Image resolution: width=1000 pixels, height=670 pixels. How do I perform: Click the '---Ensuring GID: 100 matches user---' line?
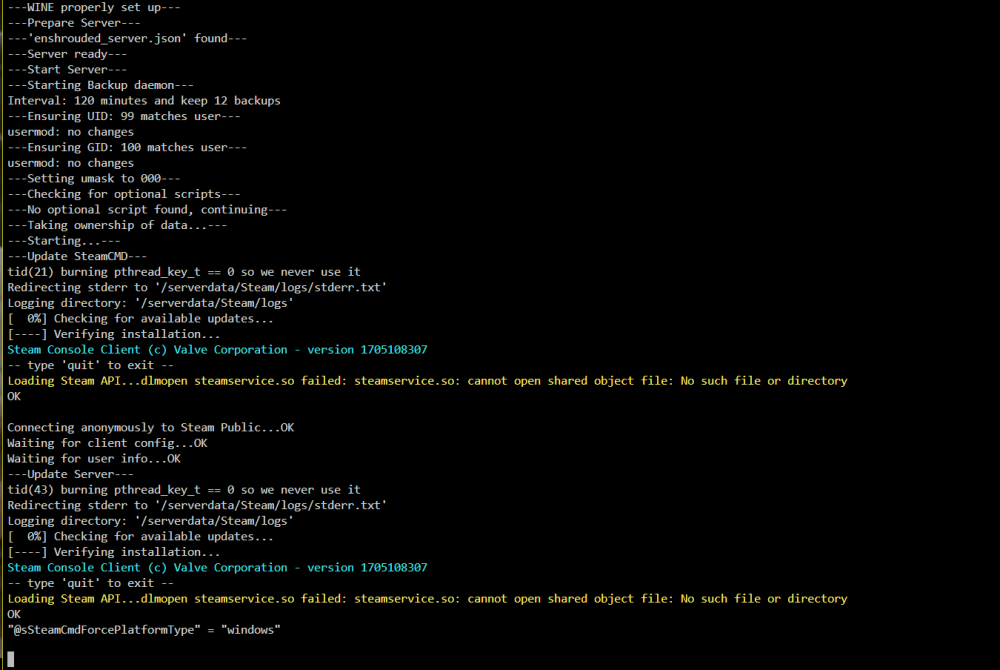coord(127,147)
